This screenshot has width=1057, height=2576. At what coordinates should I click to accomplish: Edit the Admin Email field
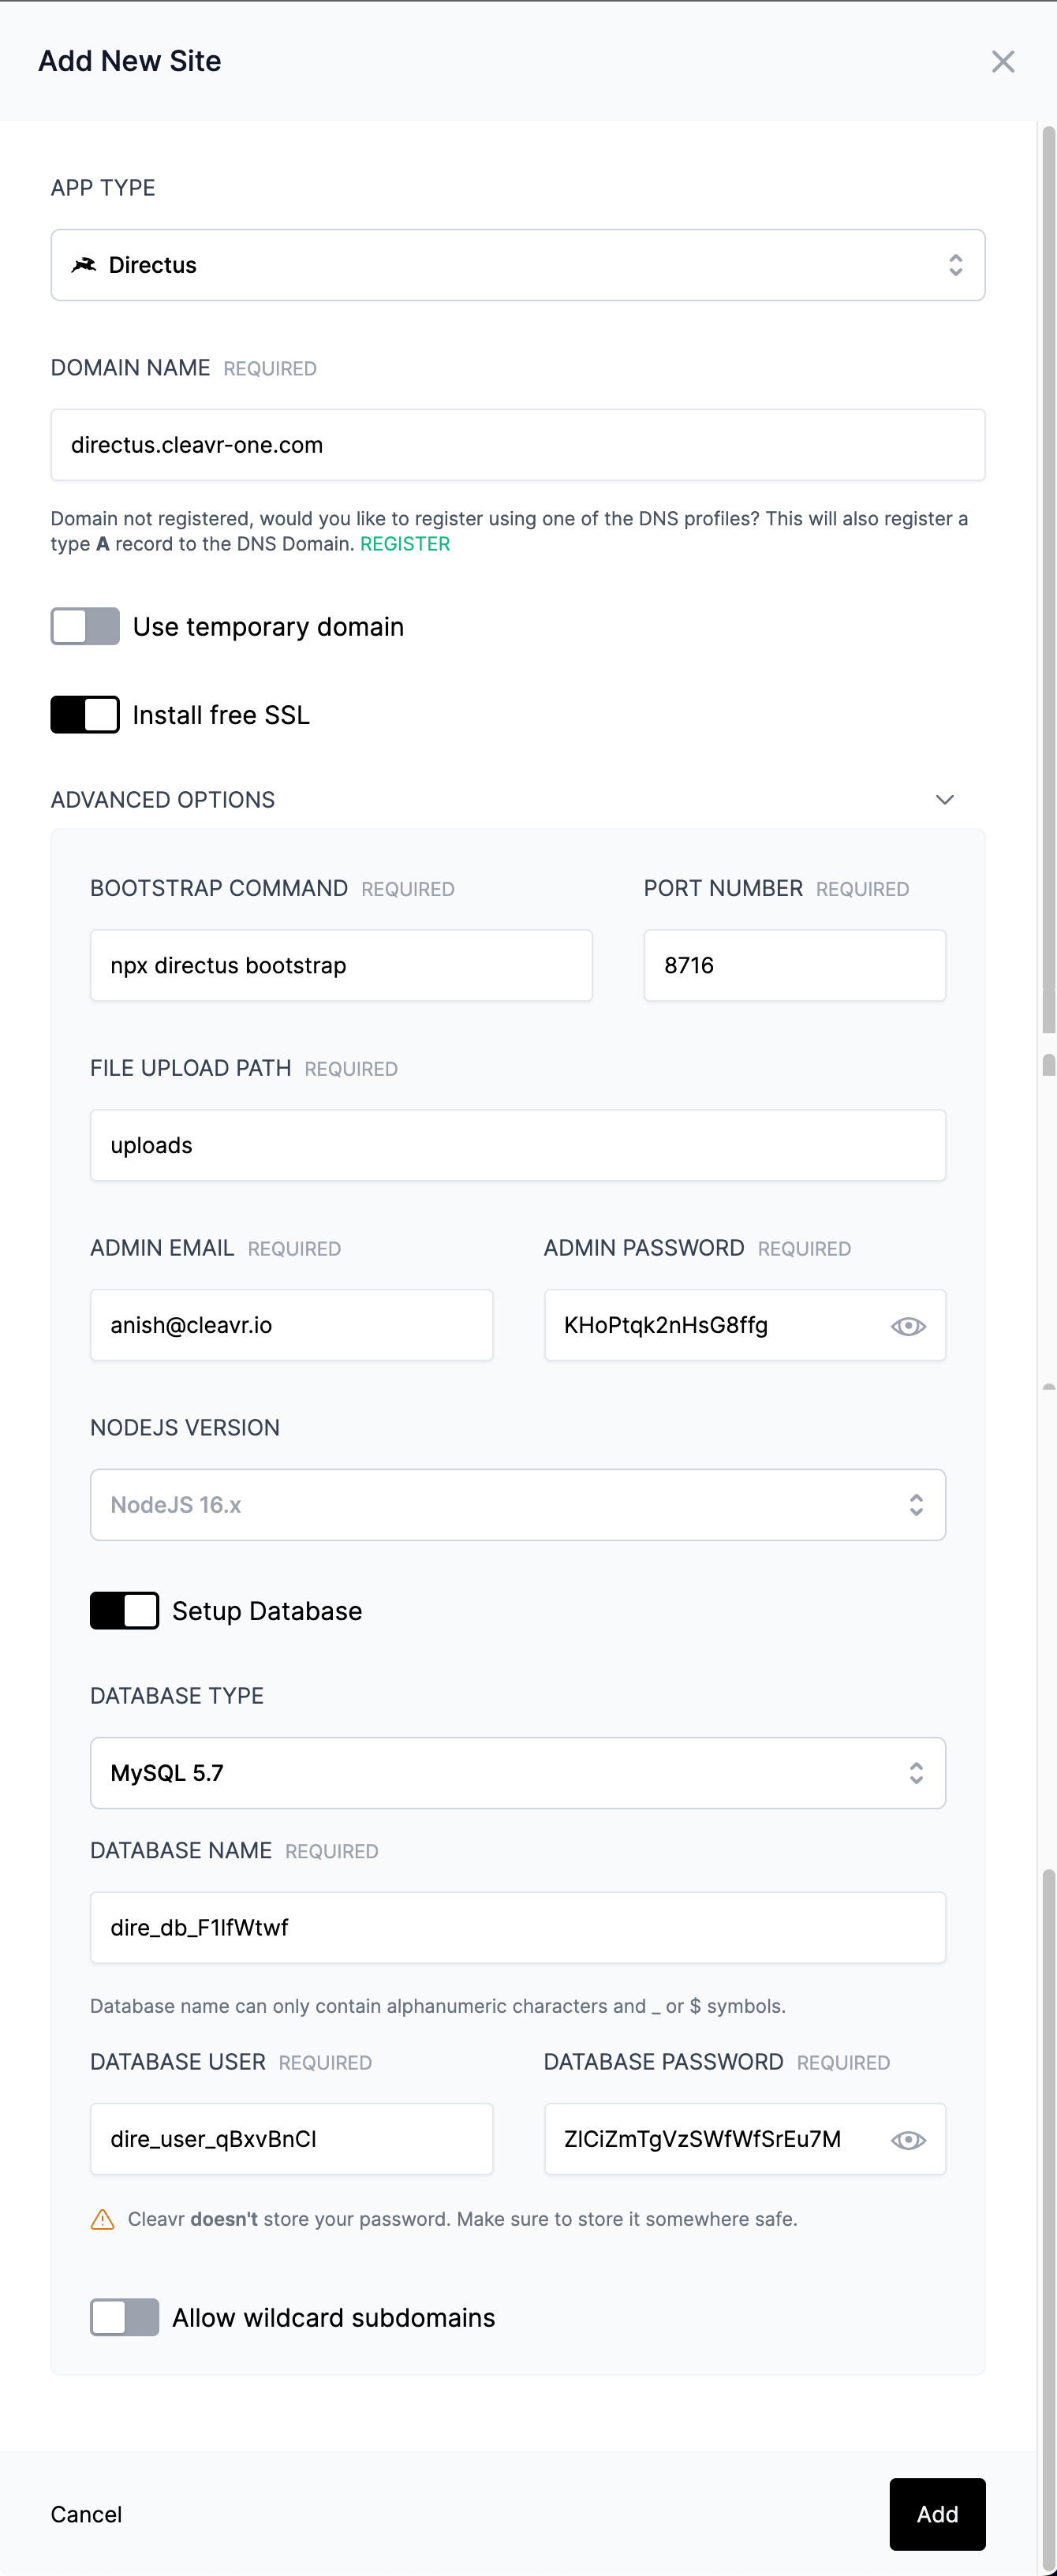point(291,1325)
